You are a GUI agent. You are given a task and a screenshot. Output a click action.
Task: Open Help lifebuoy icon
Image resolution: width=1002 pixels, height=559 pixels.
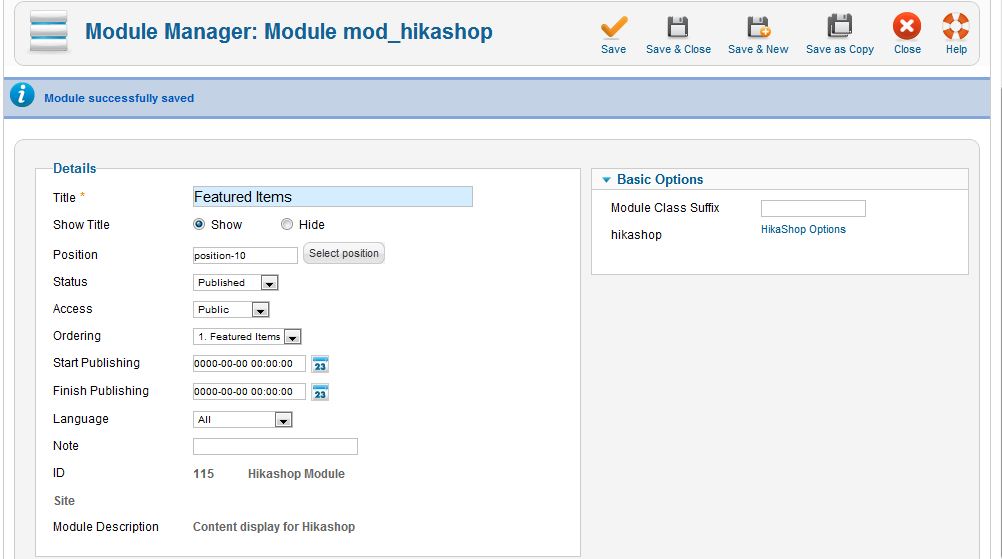956,27
